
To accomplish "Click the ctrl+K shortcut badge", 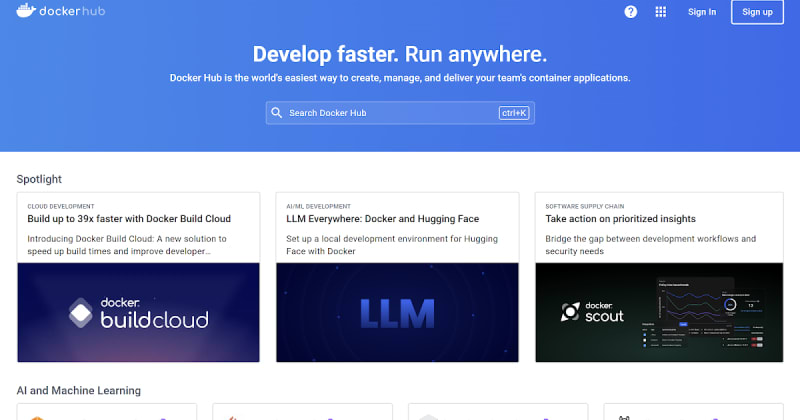I will (x=513, y=113).
